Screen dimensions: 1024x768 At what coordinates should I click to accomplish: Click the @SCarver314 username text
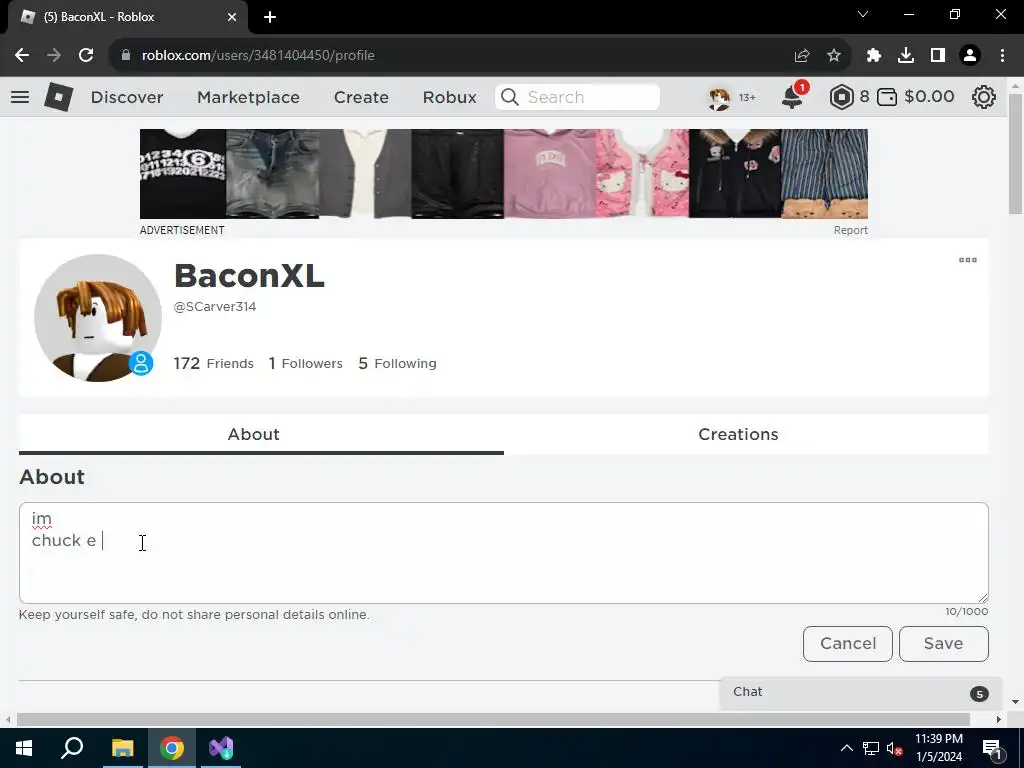(215, 307)
